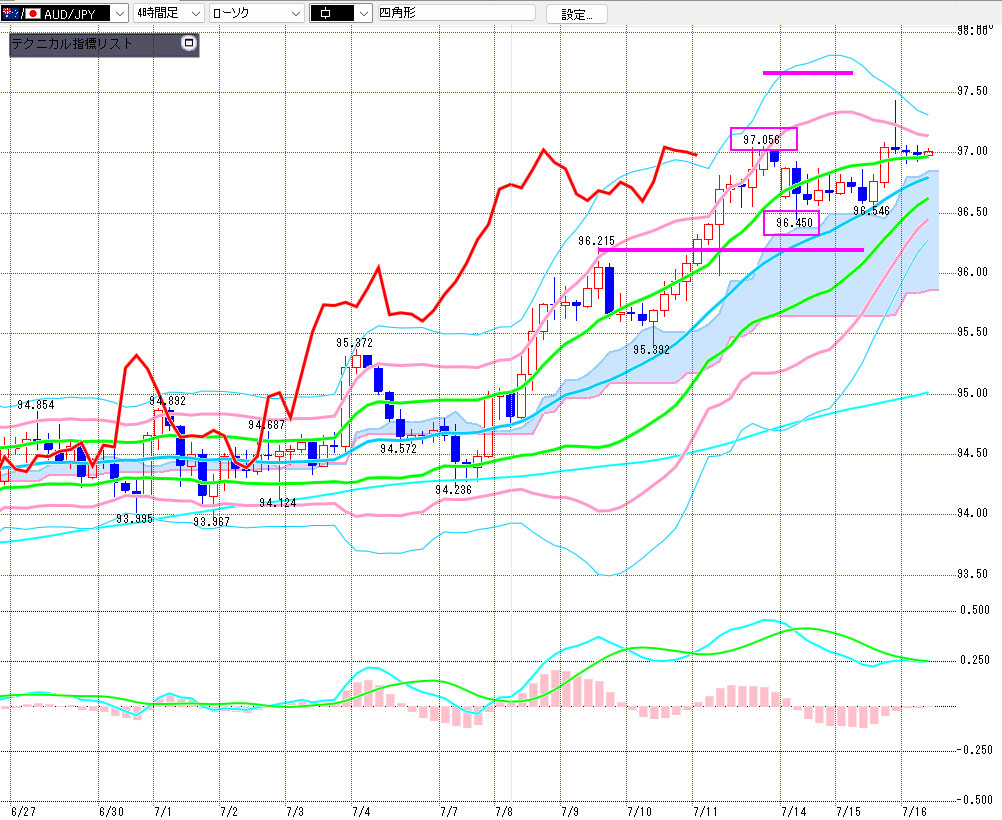
Task: Click the 95.372 high price label
Action: 354,343
